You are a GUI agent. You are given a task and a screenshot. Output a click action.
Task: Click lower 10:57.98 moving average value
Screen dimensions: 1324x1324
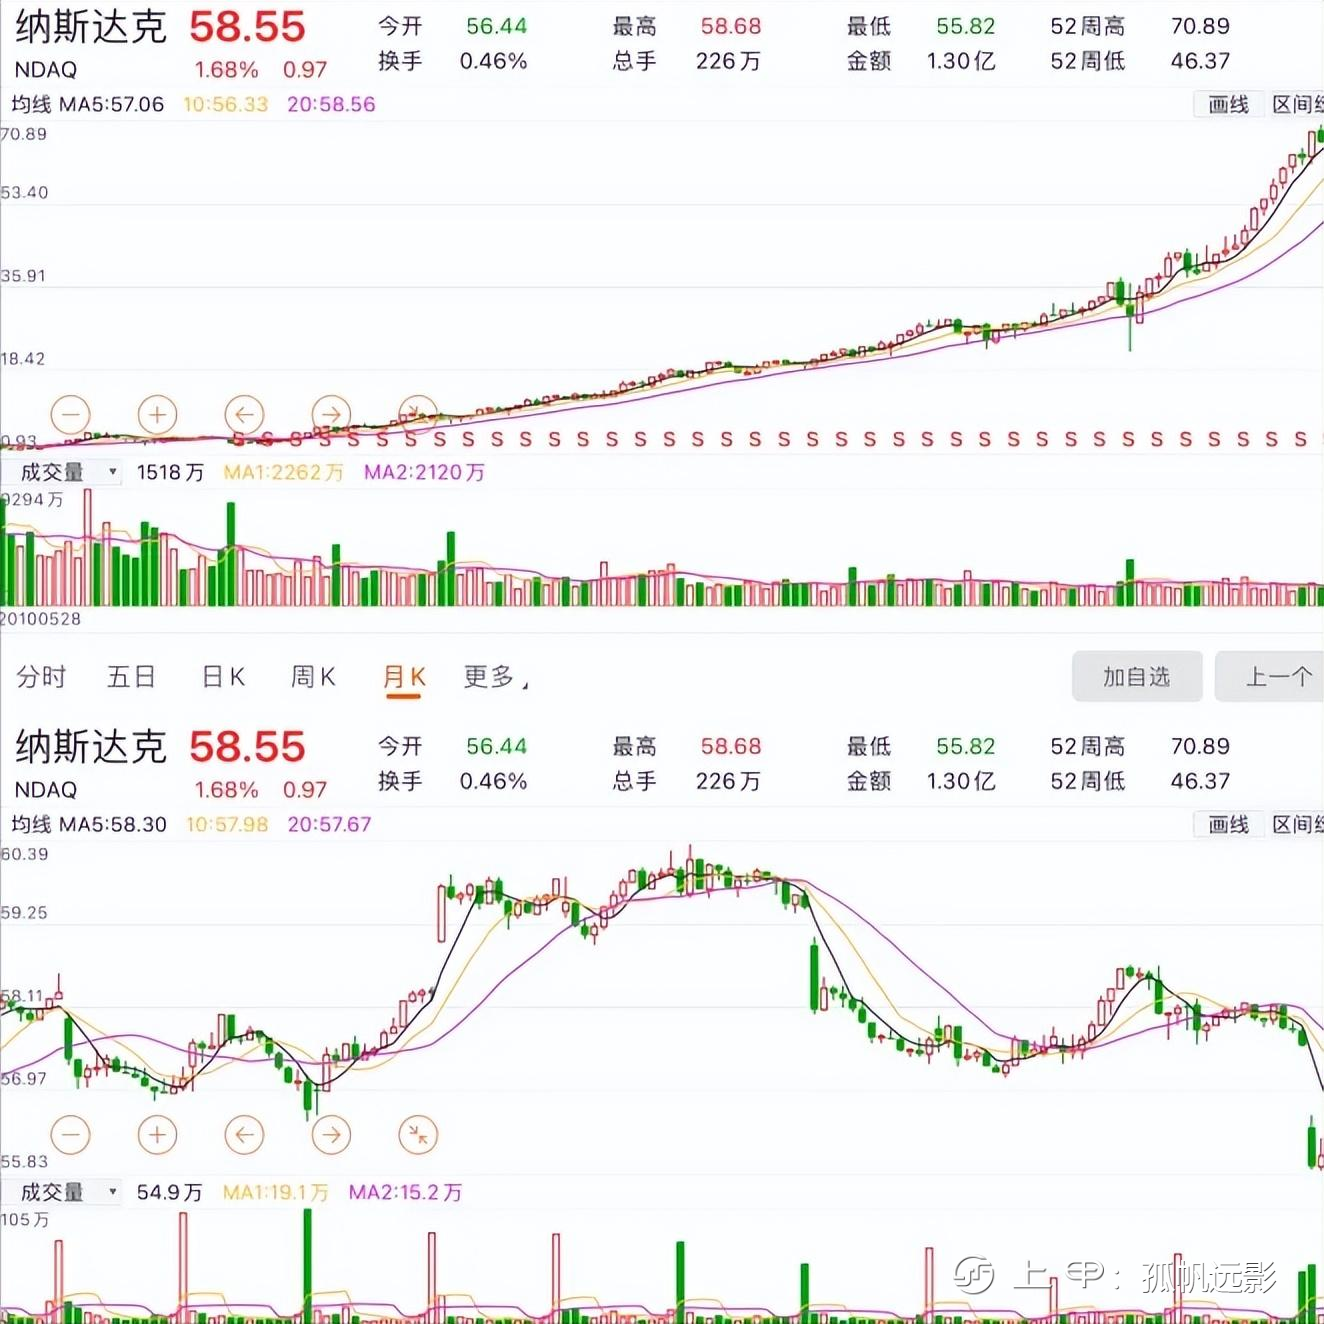(x=227, y=824)
